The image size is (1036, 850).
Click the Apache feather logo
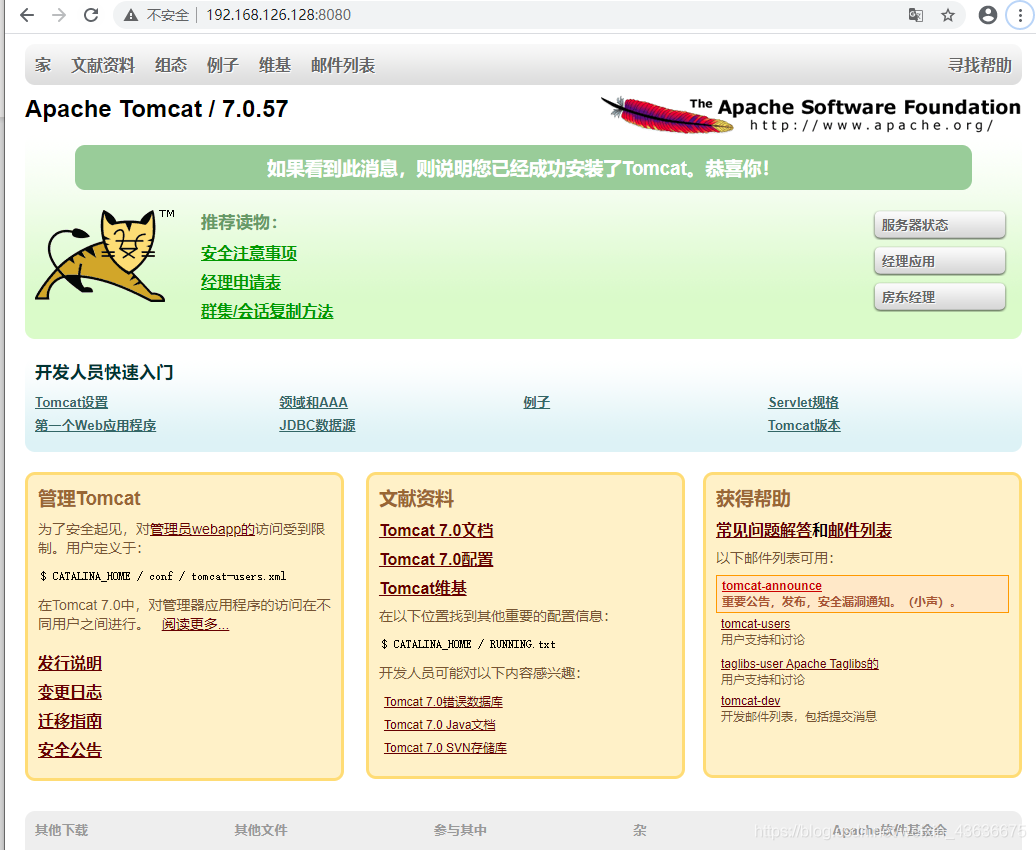click(x=667, y=114)
